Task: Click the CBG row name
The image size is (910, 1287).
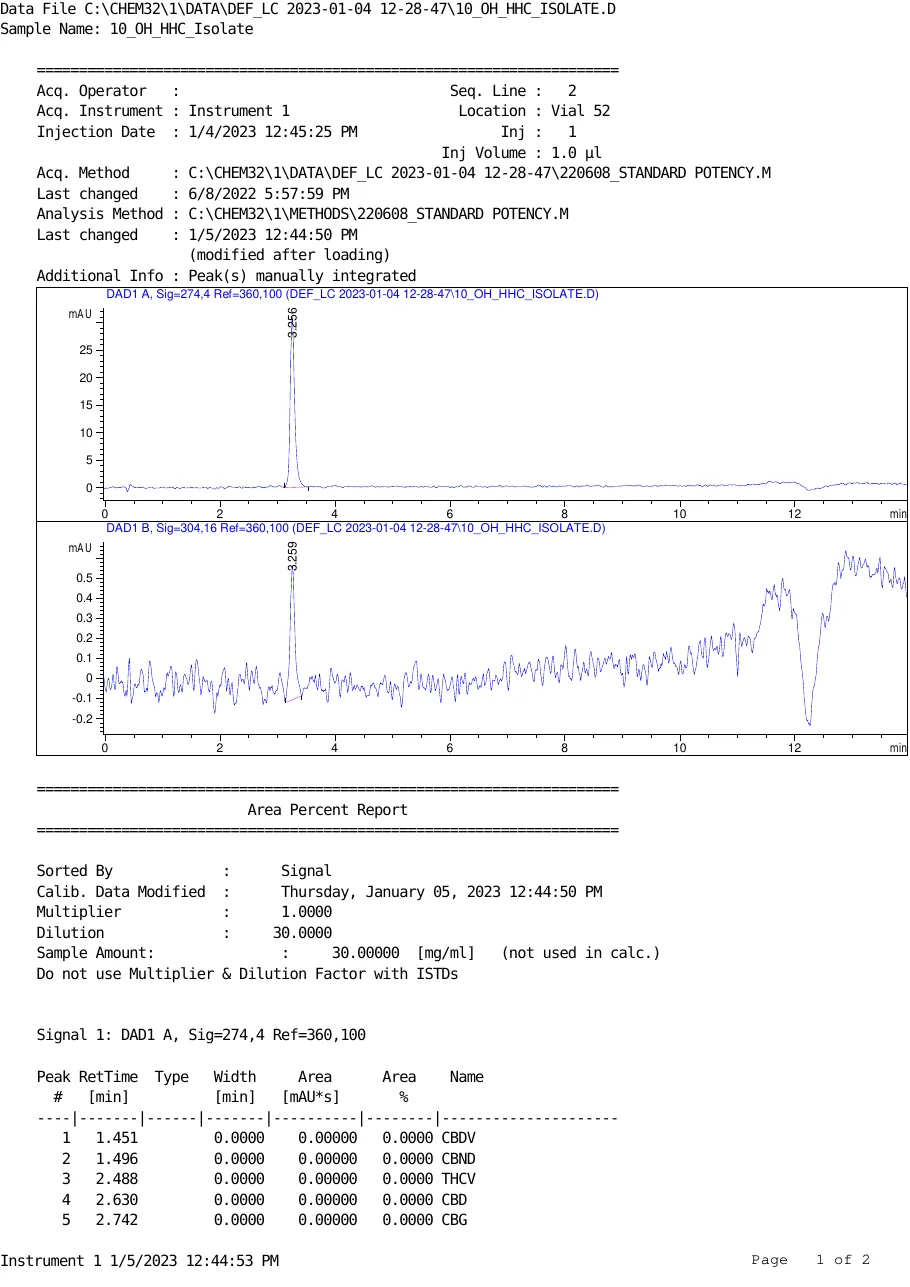Action: click(x=454, y=1220)
